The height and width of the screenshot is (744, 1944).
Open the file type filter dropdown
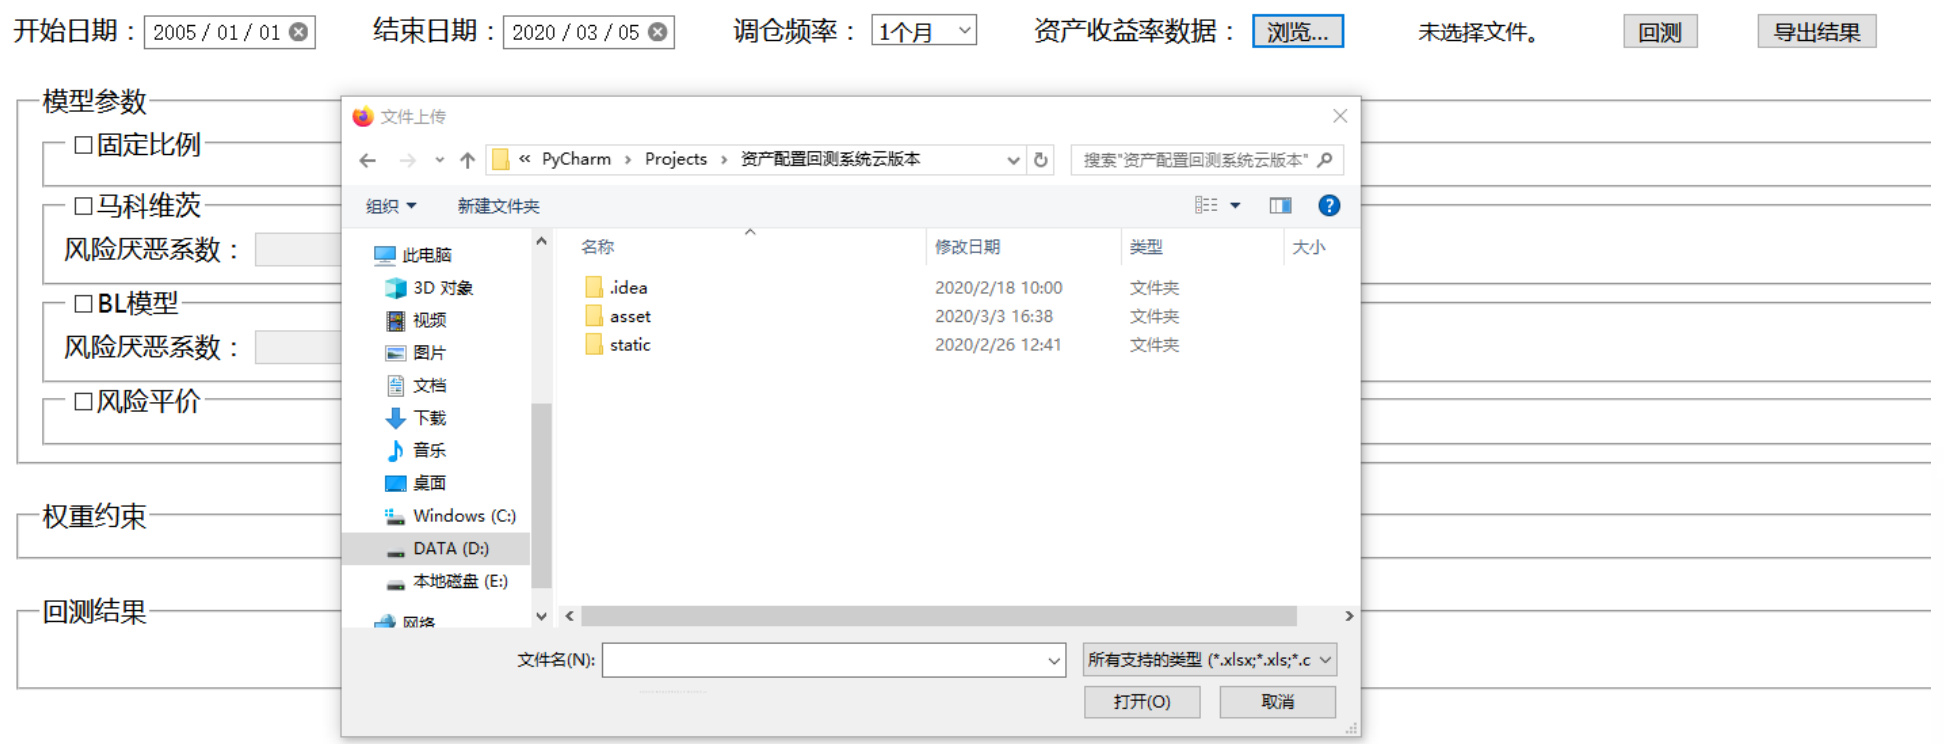(1210, 660)
